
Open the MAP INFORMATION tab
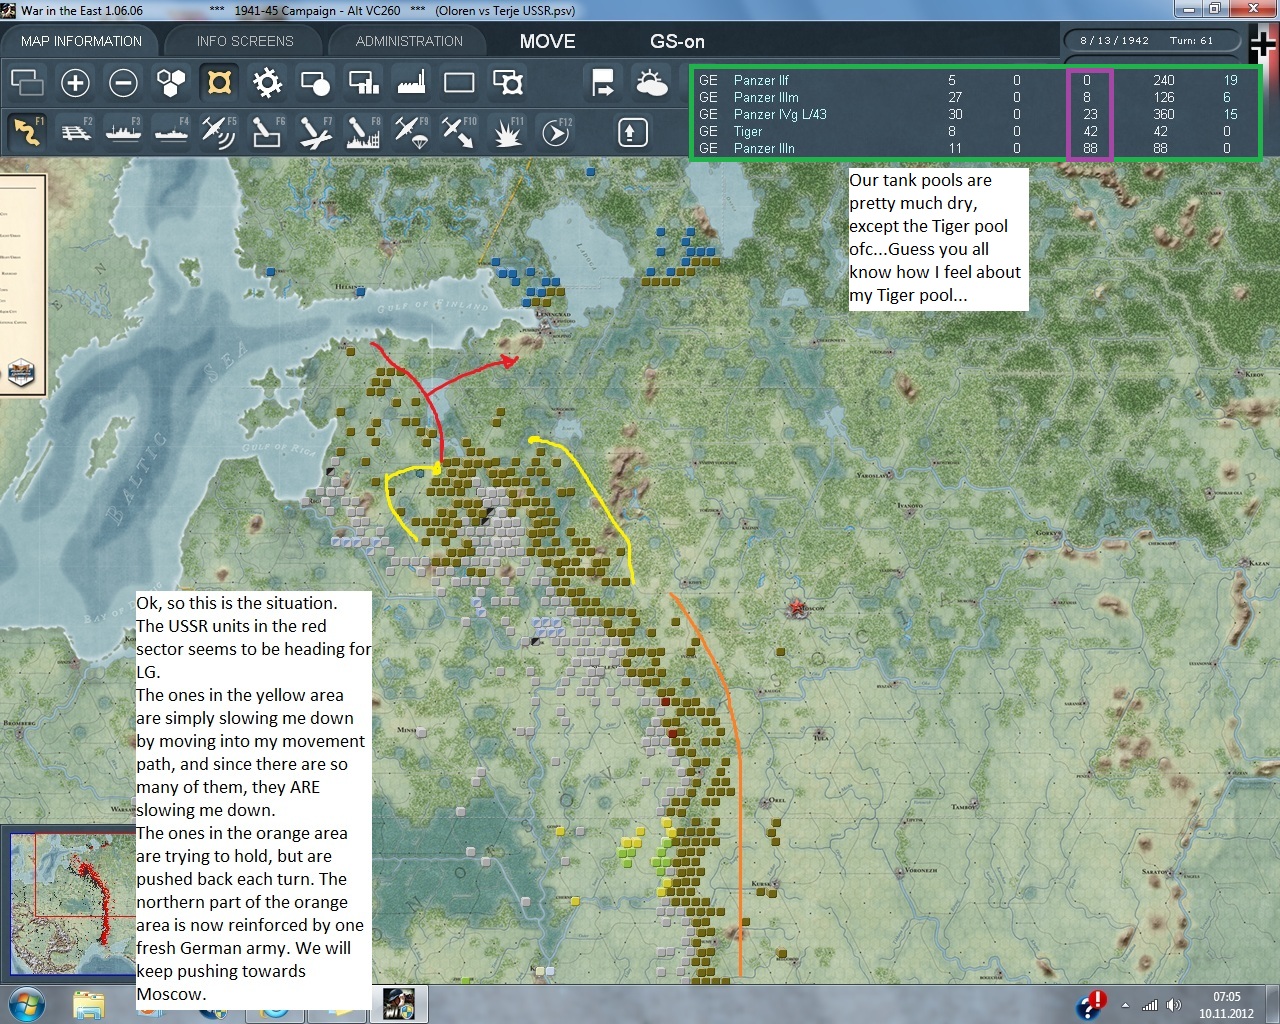point(82,41)
